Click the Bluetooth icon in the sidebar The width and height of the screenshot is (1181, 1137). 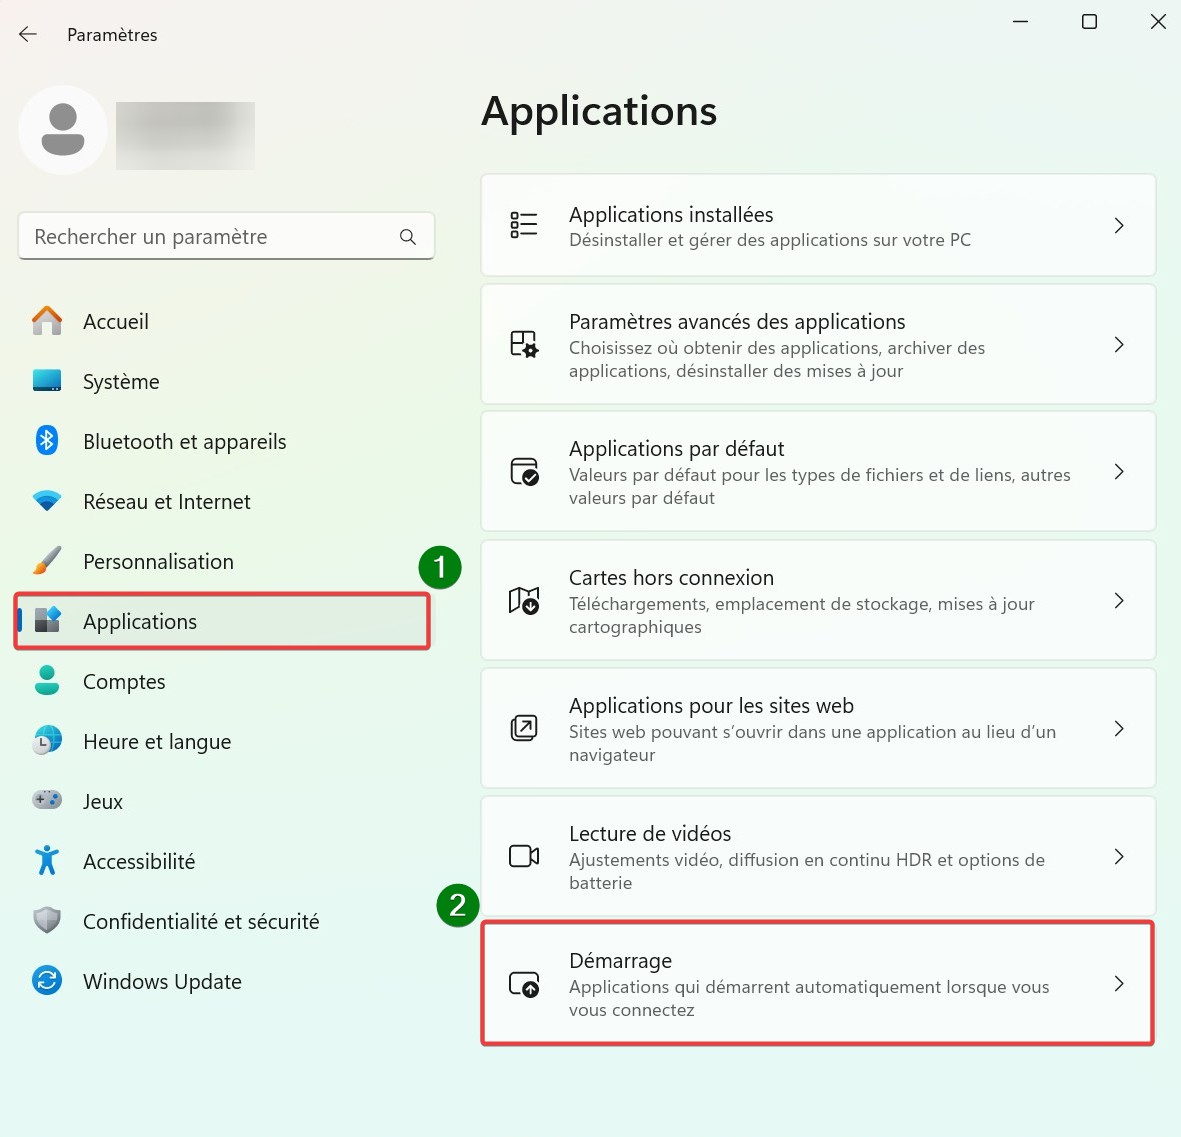pos(47,440)
